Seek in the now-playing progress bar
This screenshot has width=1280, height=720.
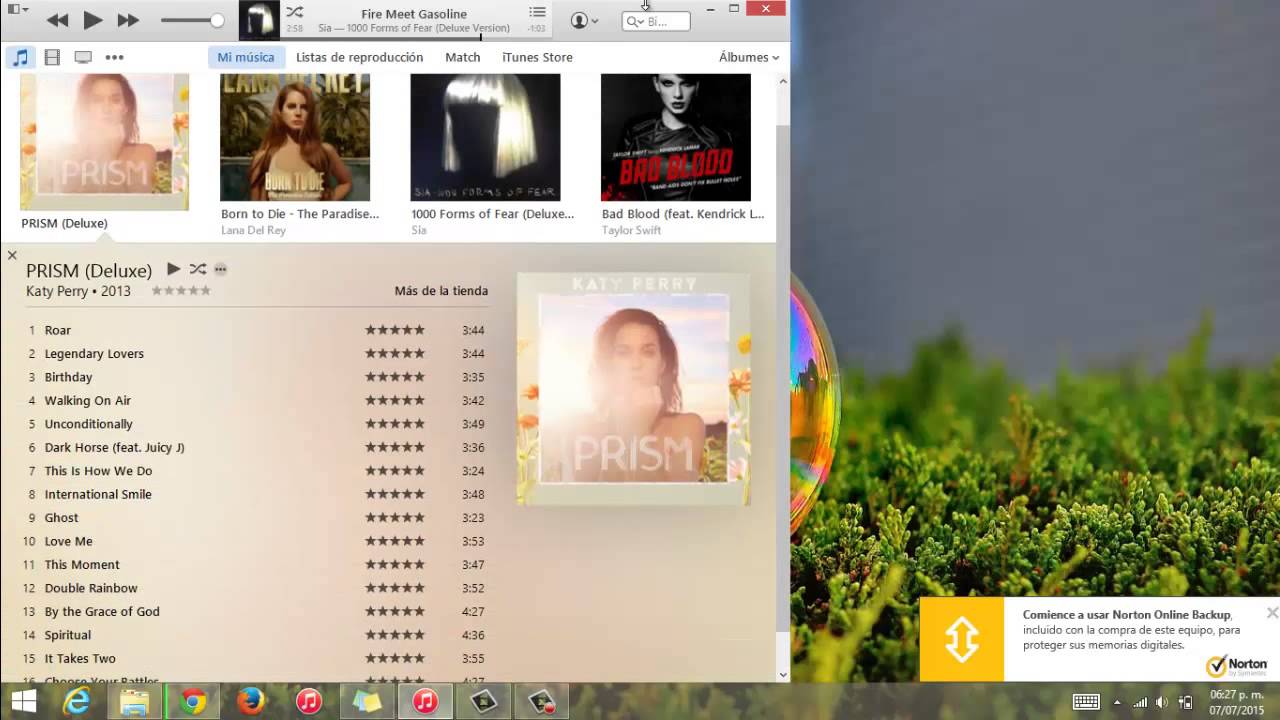[x=415, y=38]
